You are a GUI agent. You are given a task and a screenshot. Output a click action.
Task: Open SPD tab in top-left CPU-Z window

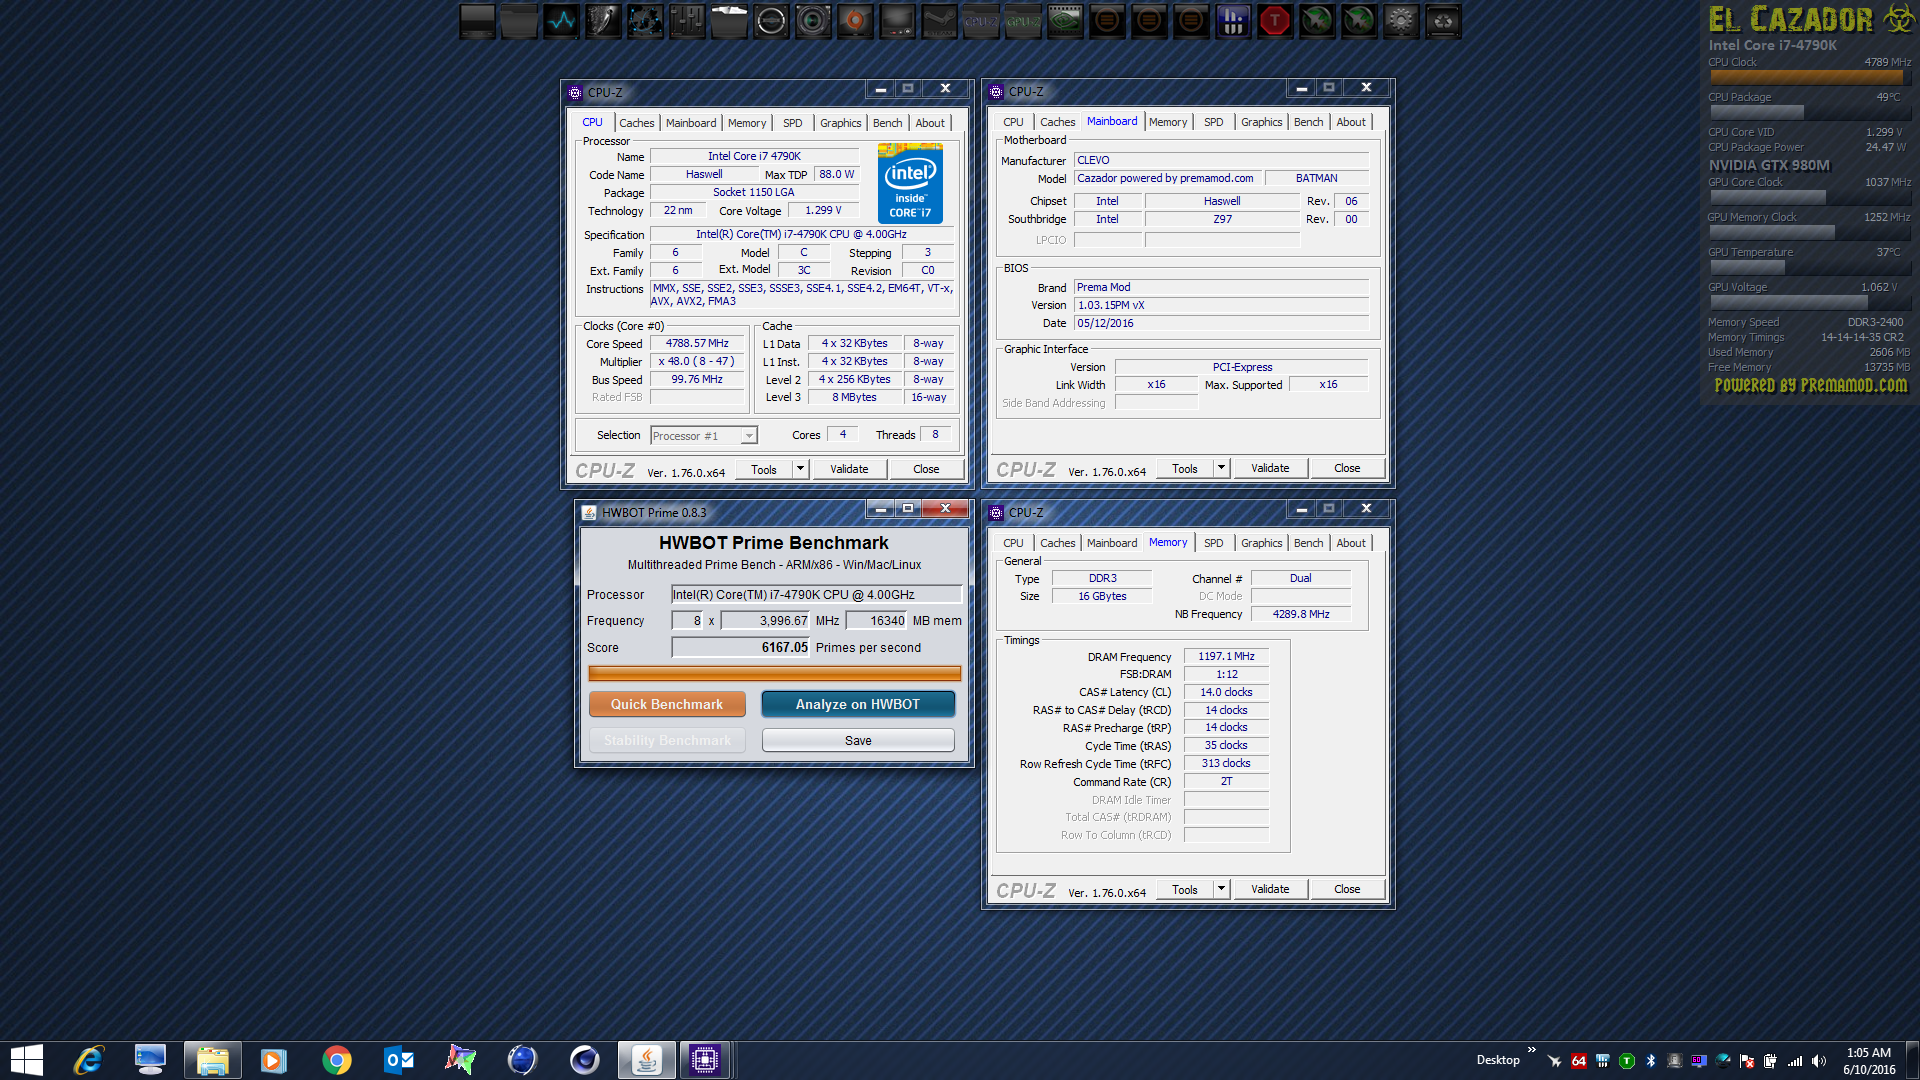point(792,123)
